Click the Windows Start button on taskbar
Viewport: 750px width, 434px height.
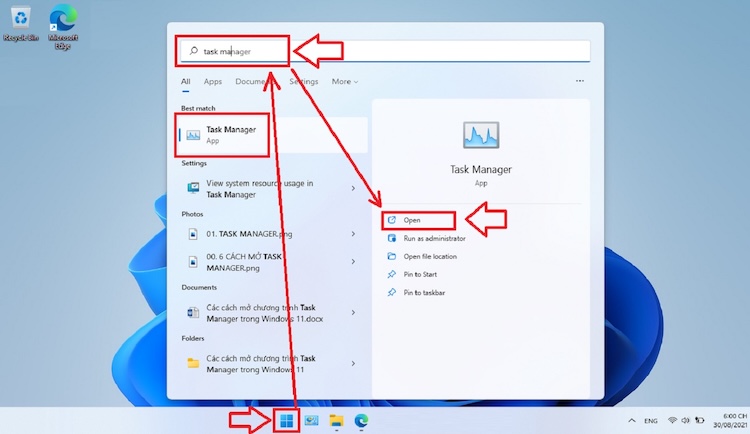coord(288,420)
